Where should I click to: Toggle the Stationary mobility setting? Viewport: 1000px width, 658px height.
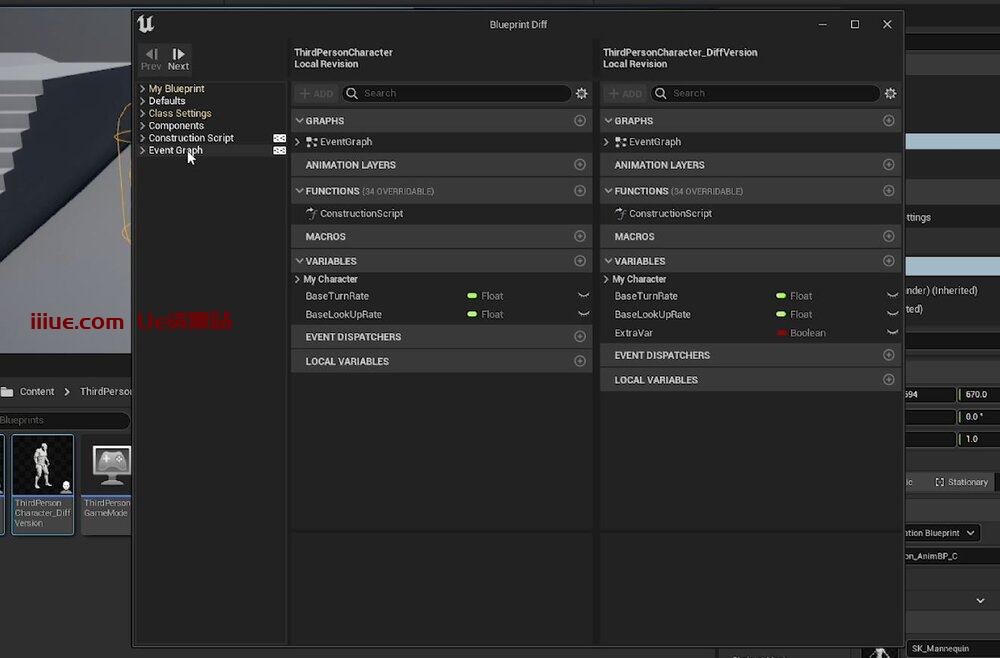961,481
